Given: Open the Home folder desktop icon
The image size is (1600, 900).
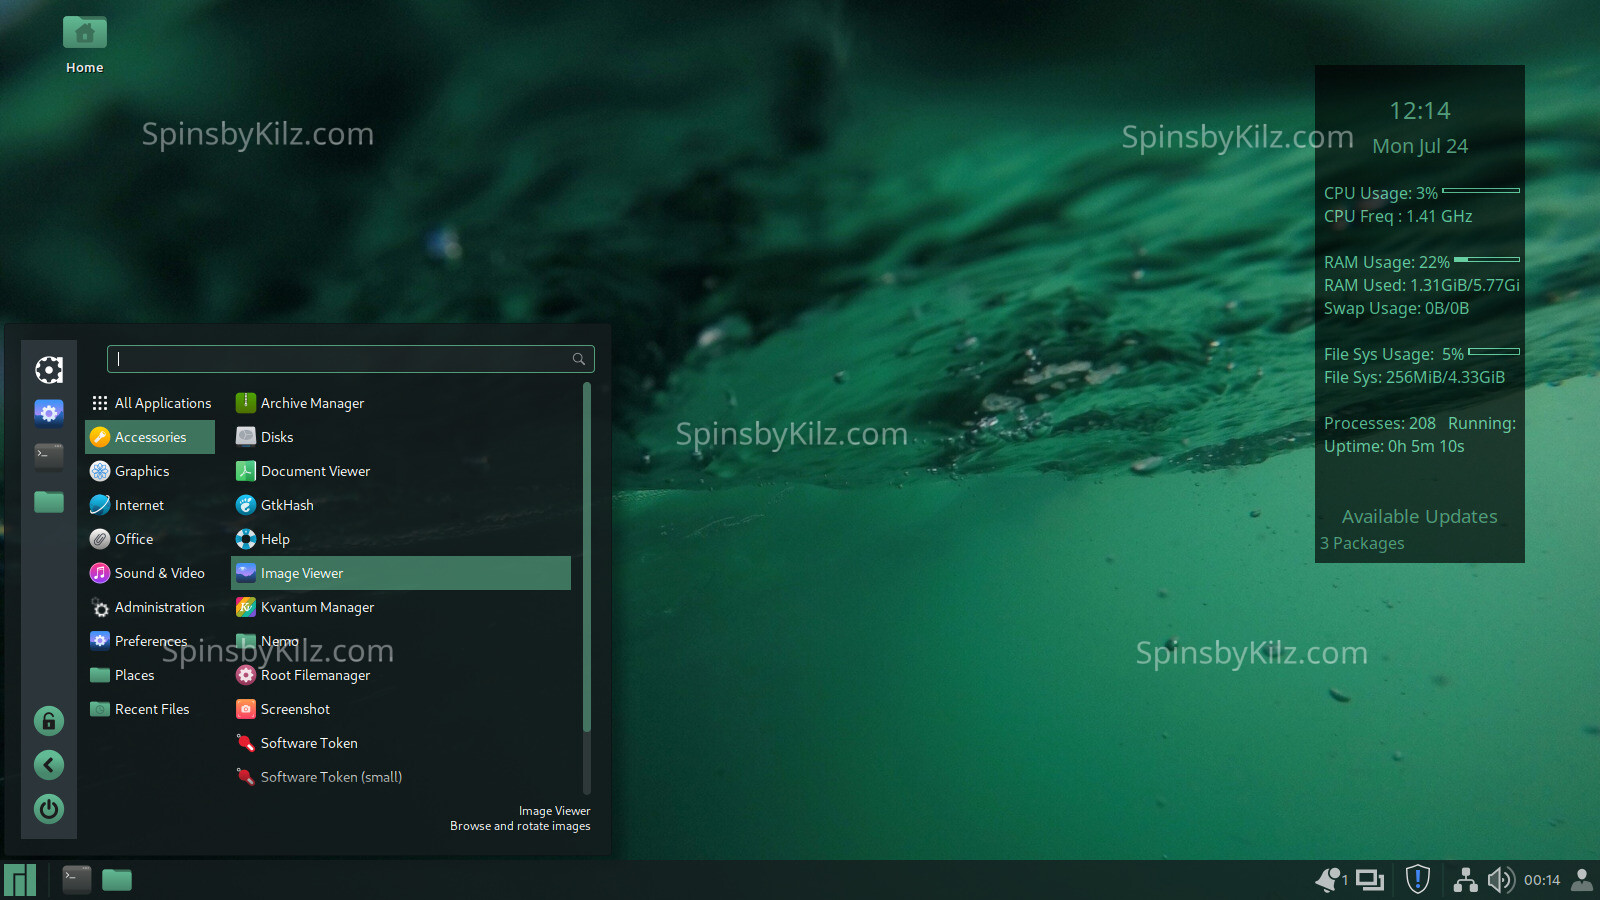Looking at the screenshot, I should pyautogui.click(x=85, y=45).
